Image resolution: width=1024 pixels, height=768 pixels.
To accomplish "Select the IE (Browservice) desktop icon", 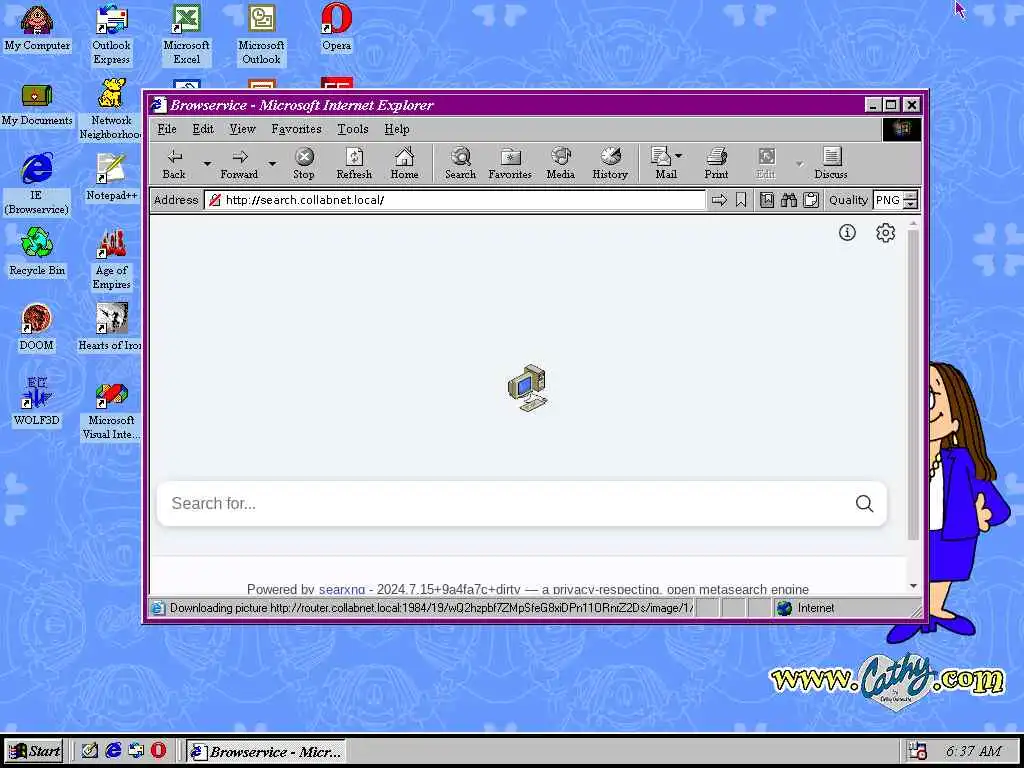I will pyautogui.click(x=37, y=184).
